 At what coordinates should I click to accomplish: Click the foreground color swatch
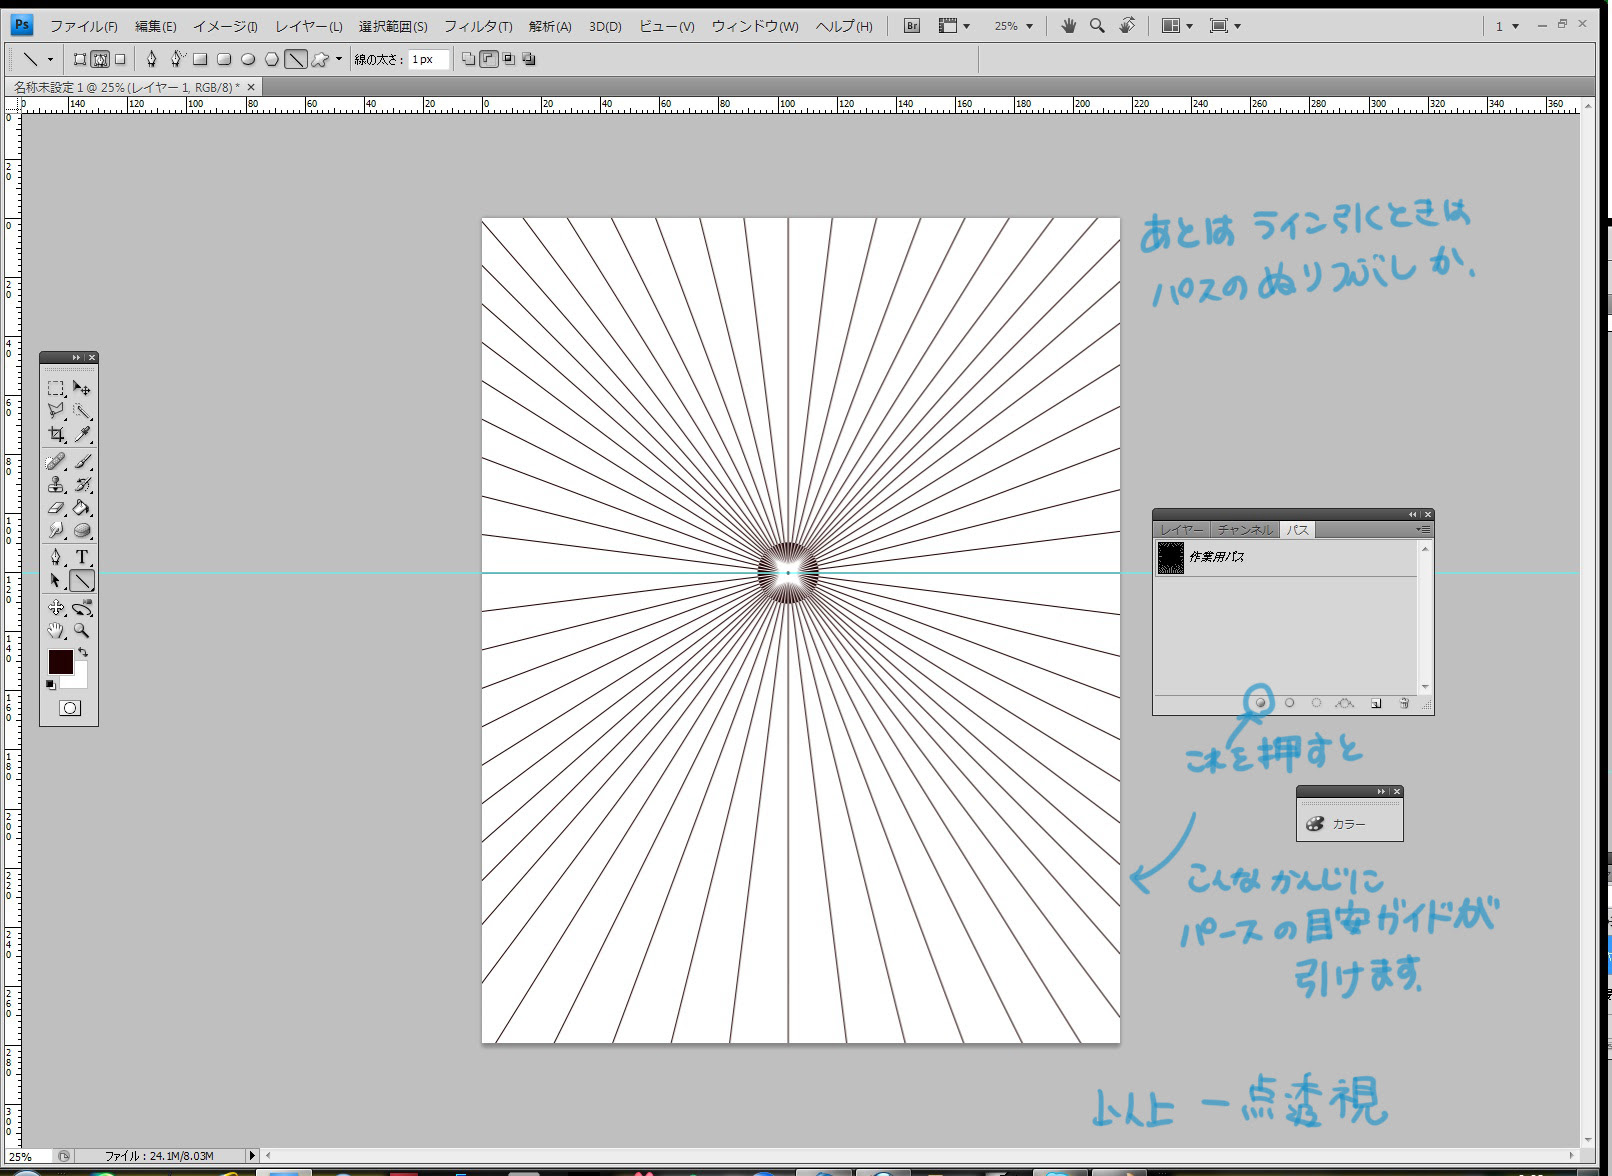(x=60, y=661)
